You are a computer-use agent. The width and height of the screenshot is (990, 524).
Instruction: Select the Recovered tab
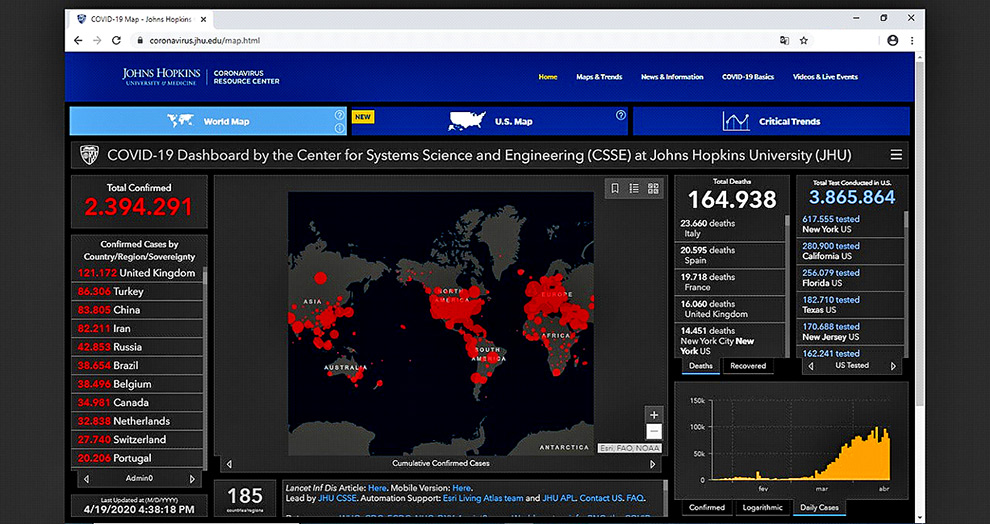[x=748, y=366]
